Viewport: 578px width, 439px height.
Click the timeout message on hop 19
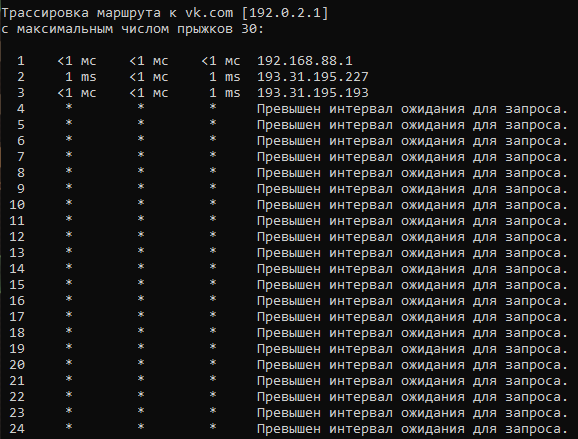point(412,349)
